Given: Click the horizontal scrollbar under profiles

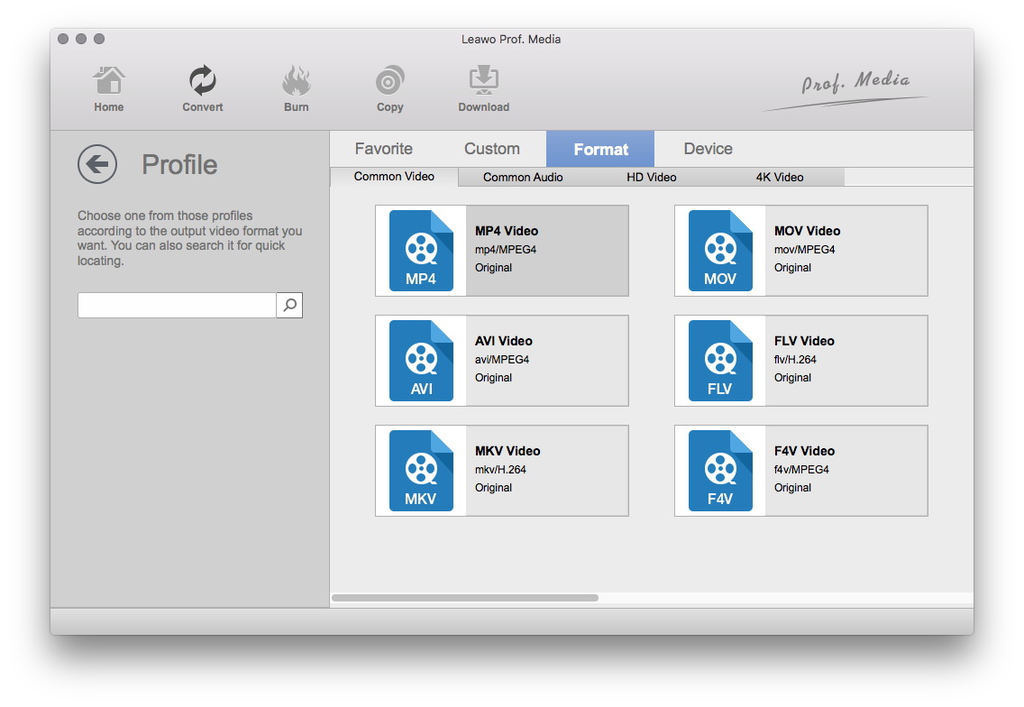Looking at the screenshot, I should click(x=465, y=598).
